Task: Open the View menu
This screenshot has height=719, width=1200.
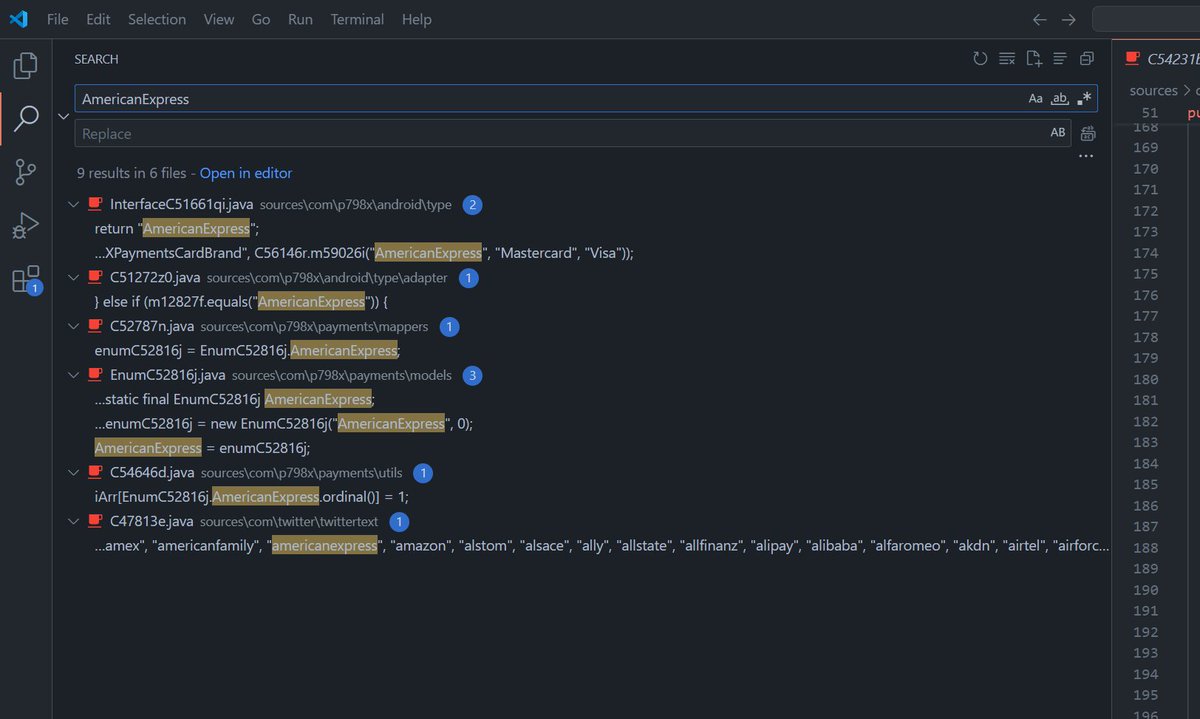Action: (x=219, y=19)
